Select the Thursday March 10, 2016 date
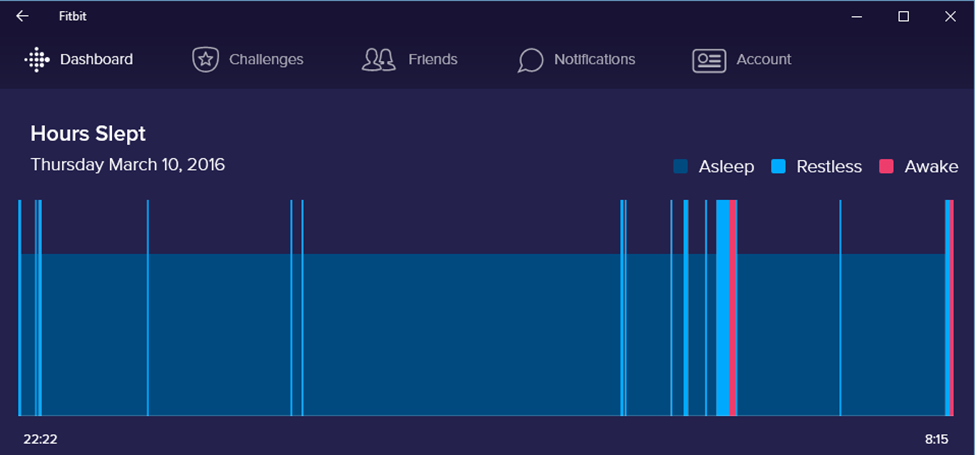975x455 pixels. 128,164
